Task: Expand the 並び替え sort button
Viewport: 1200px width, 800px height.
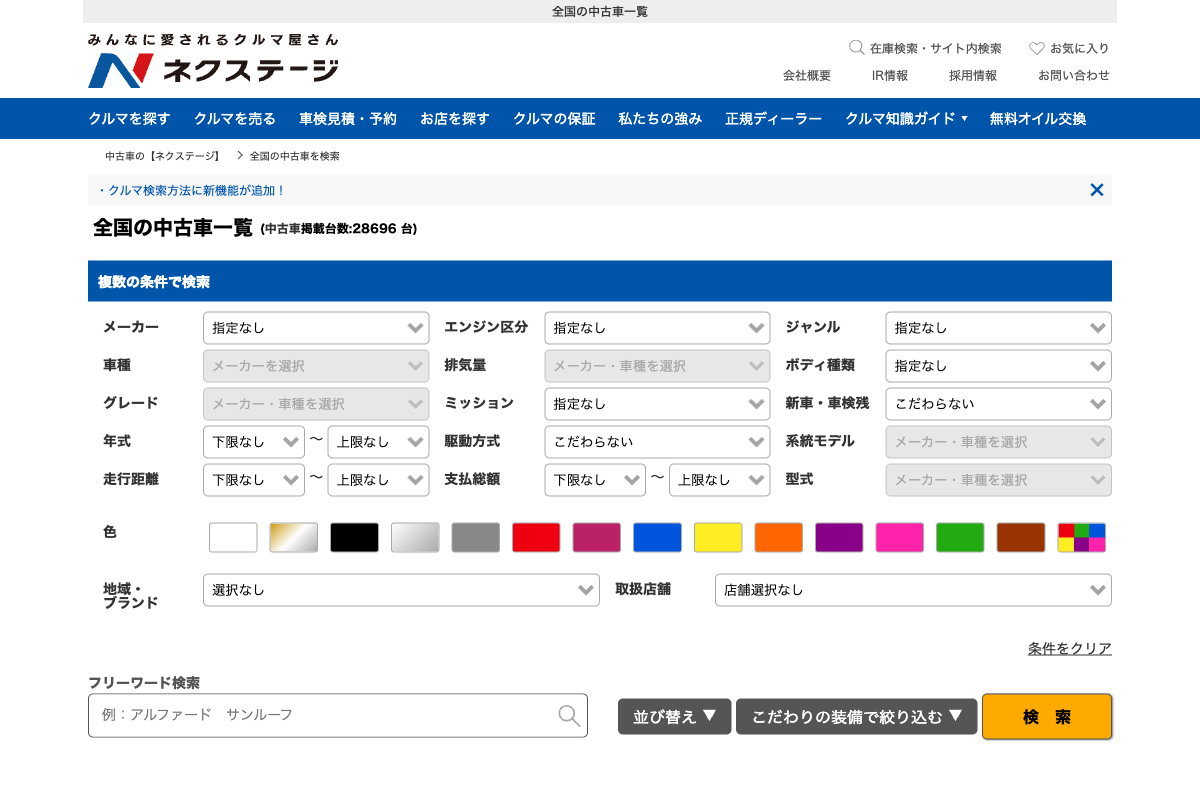Action: point(674,716)
